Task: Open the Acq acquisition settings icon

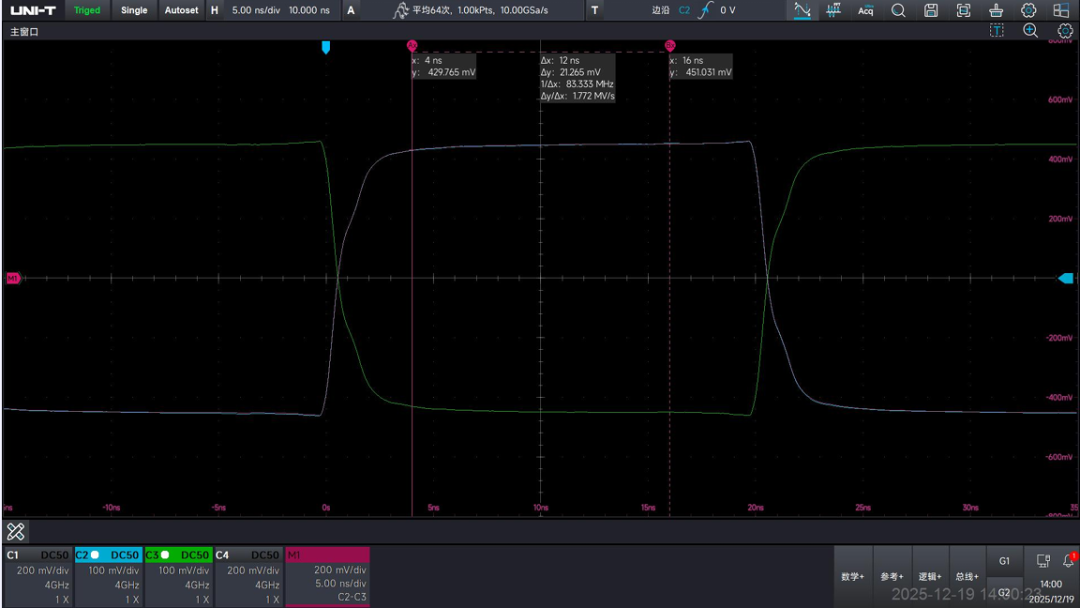Action: [866, 10]
